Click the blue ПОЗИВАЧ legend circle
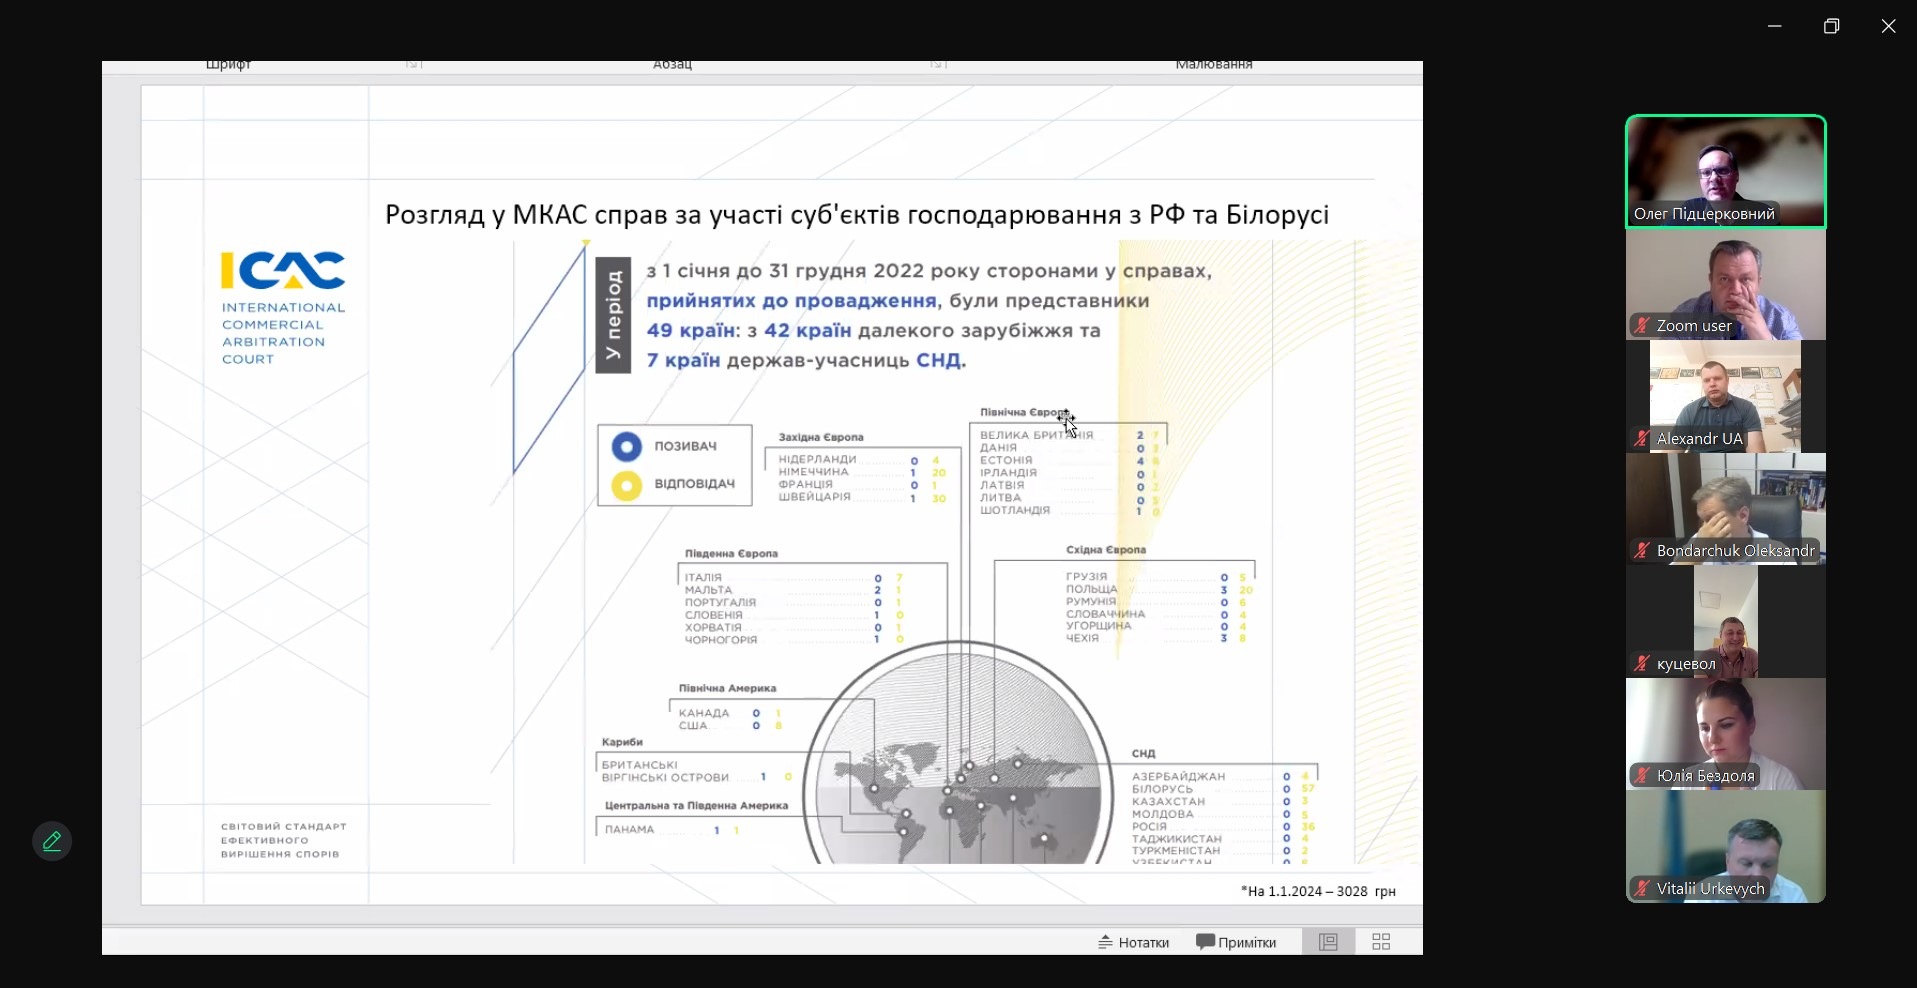The height and width of the screenshot is (988, 1917). point(627,446)
